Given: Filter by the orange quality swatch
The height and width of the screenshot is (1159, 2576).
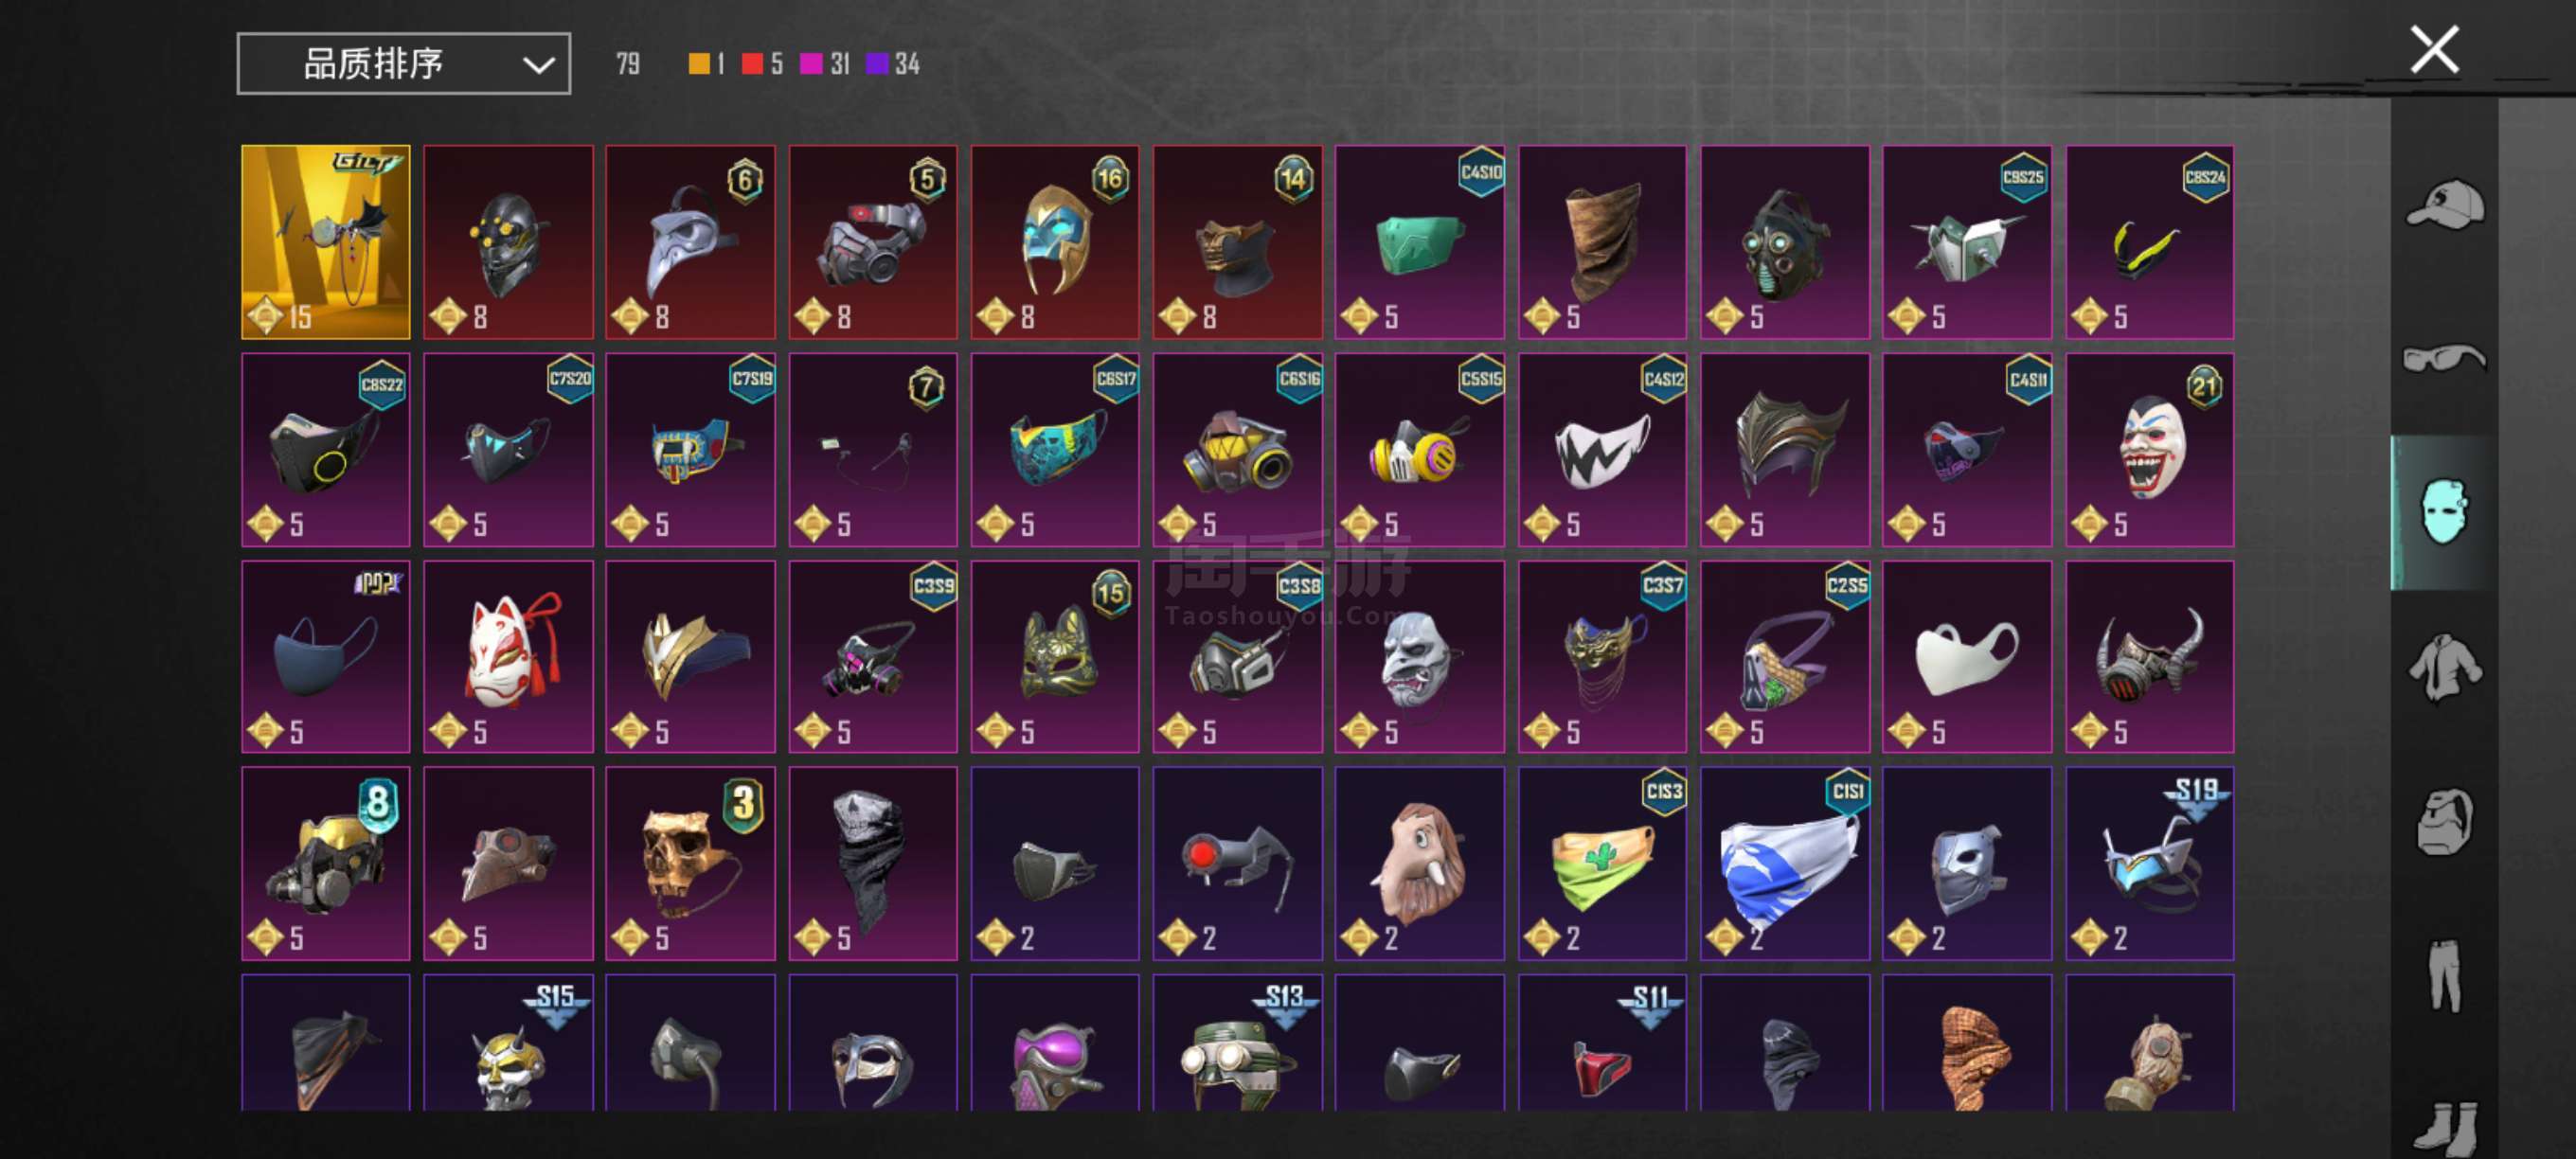Looking at the screenshot, I should tap(699, 64).
